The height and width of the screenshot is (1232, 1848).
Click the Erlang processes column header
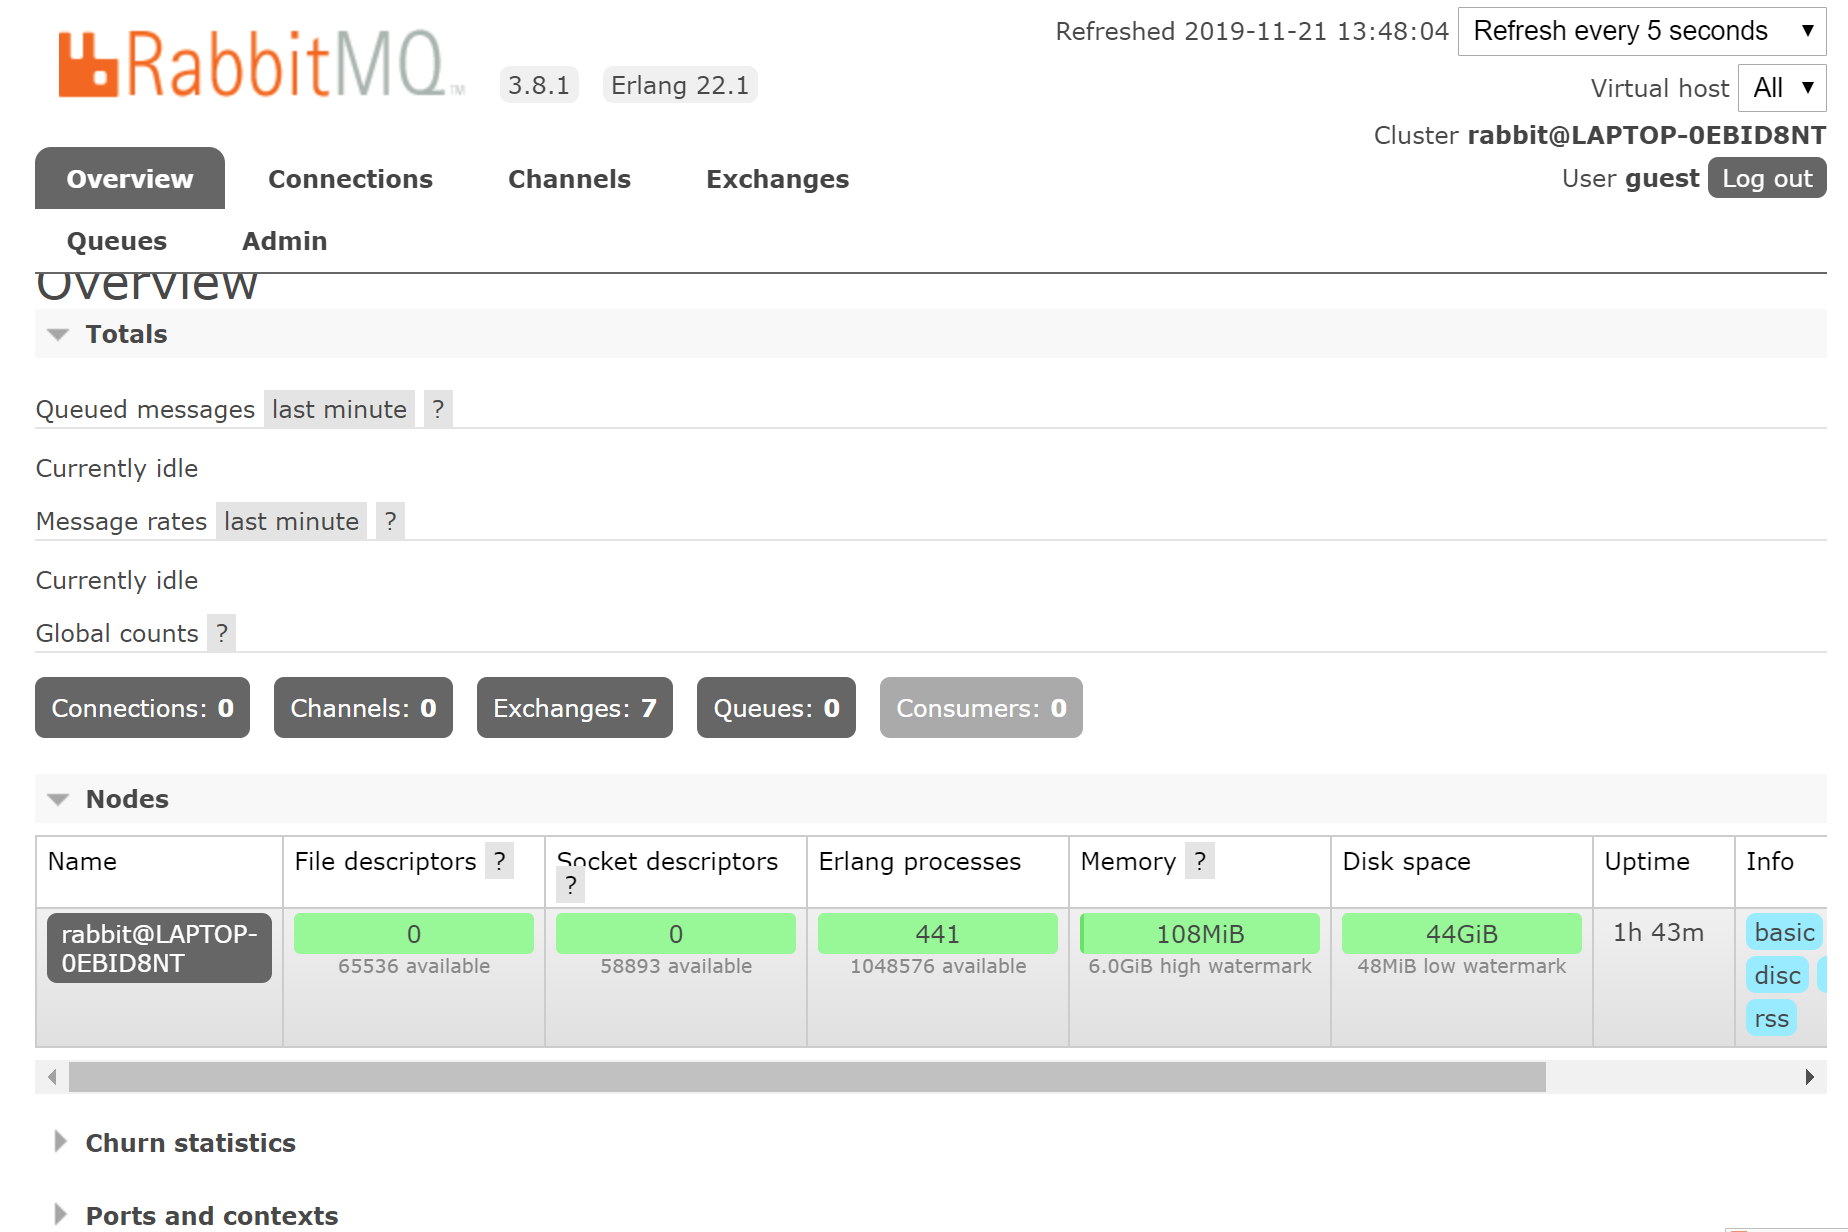(x=919, y=861)
